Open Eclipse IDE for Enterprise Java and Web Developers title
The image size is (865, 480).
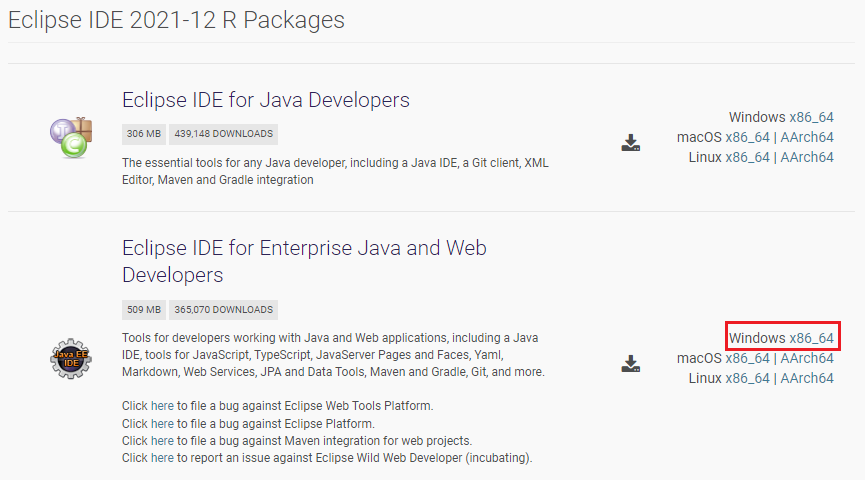pos(304,261)
